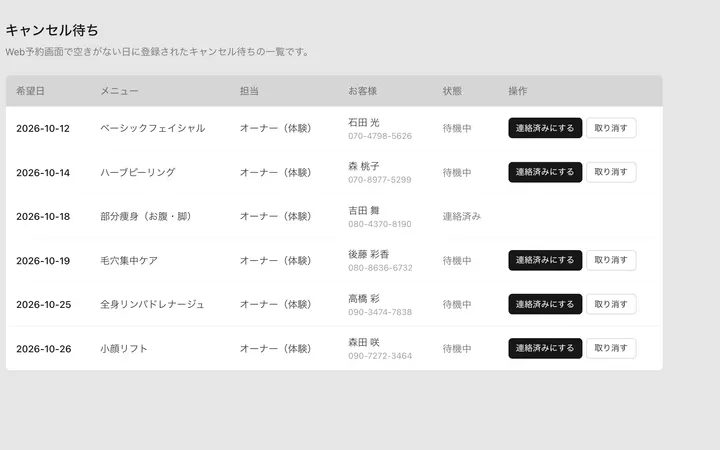Click the お客様 column header
720x450 pixels.
pos(362,91)
